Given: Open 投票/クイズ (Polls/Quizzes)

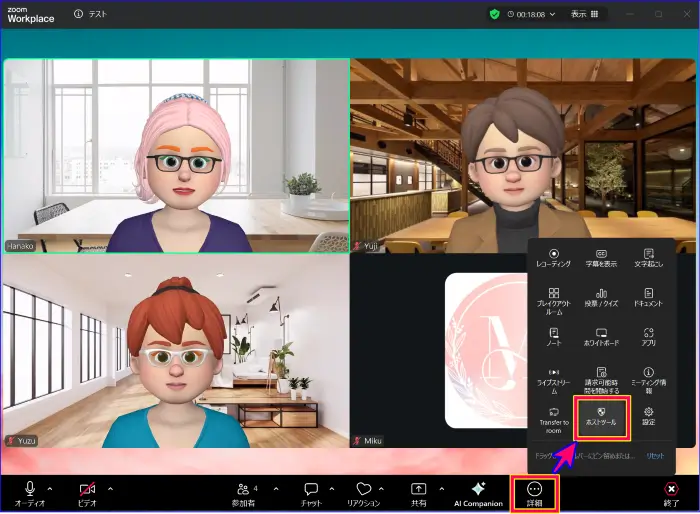Looking at the screenshot, I should coord(602,298).
